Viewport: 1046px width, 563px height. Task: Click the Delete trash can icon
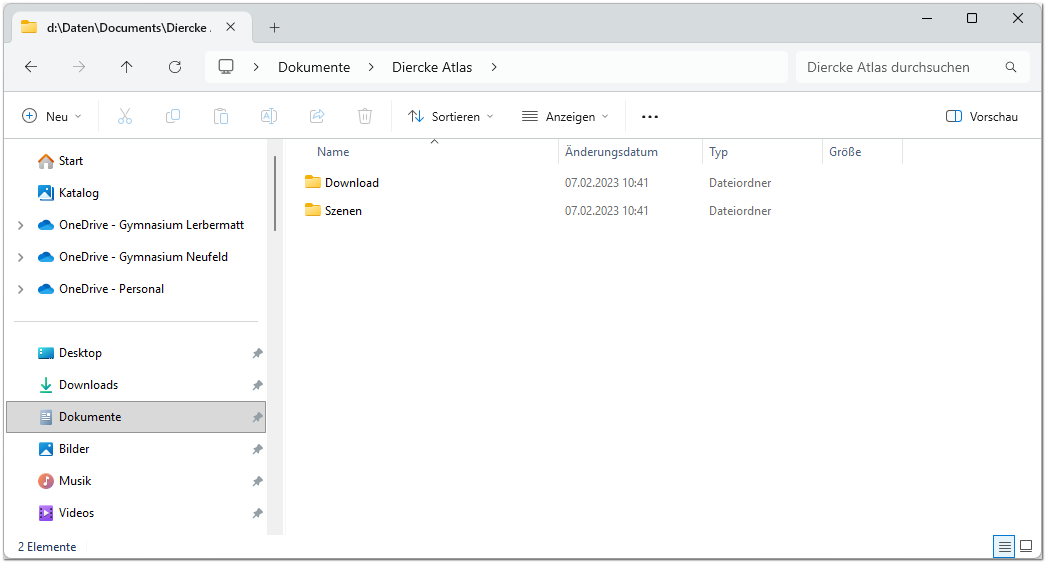(x=365, y=117)
